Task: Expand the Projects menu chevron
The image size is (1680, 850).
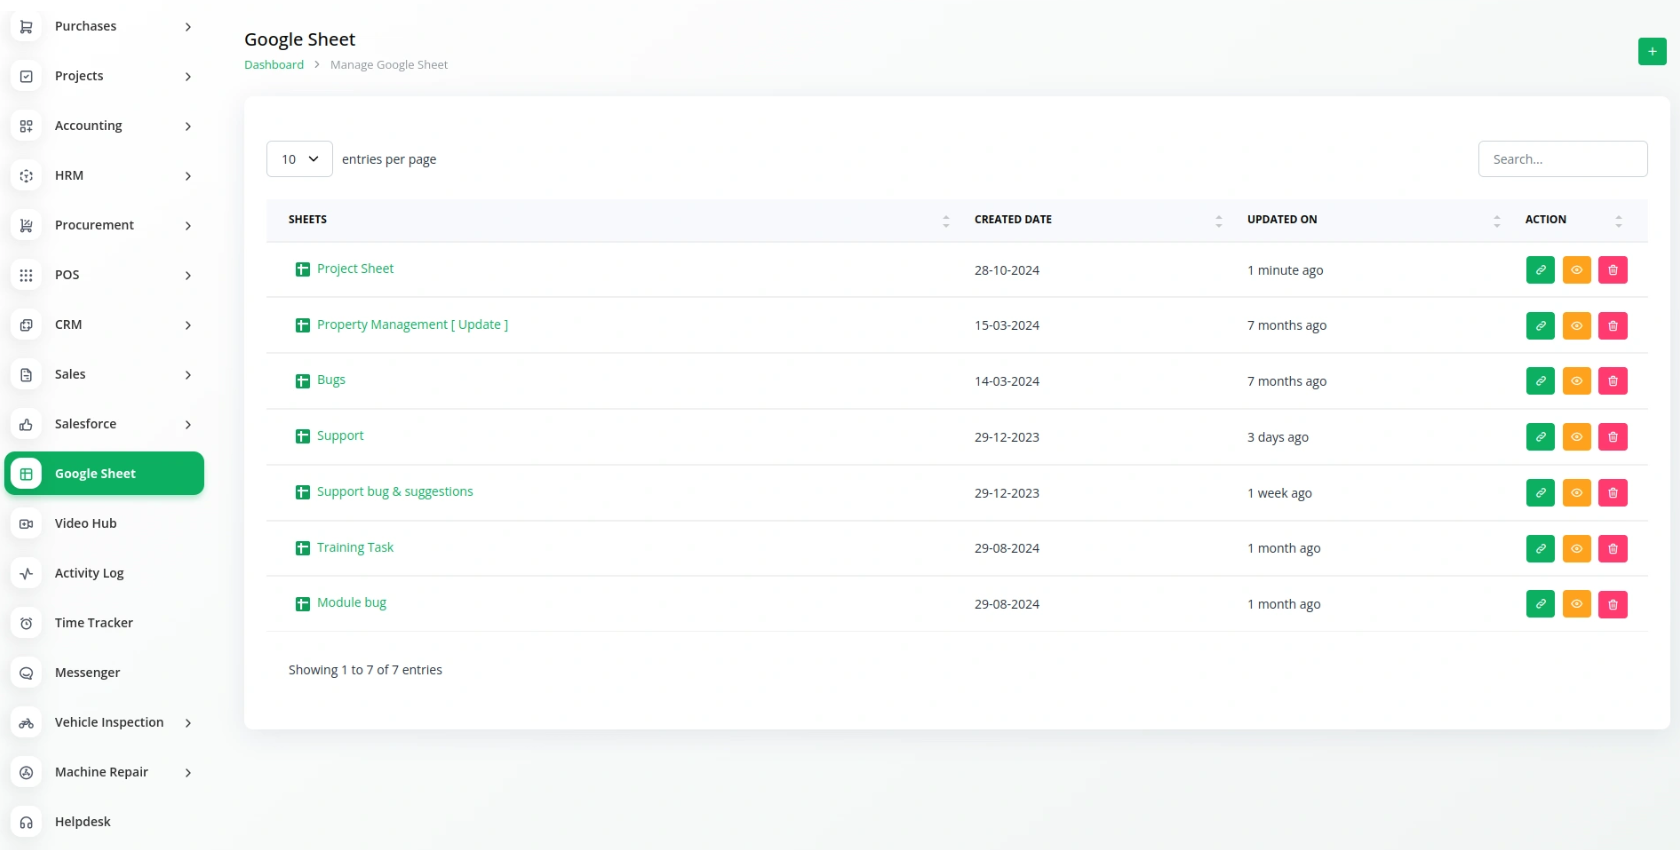Action: 188,77
